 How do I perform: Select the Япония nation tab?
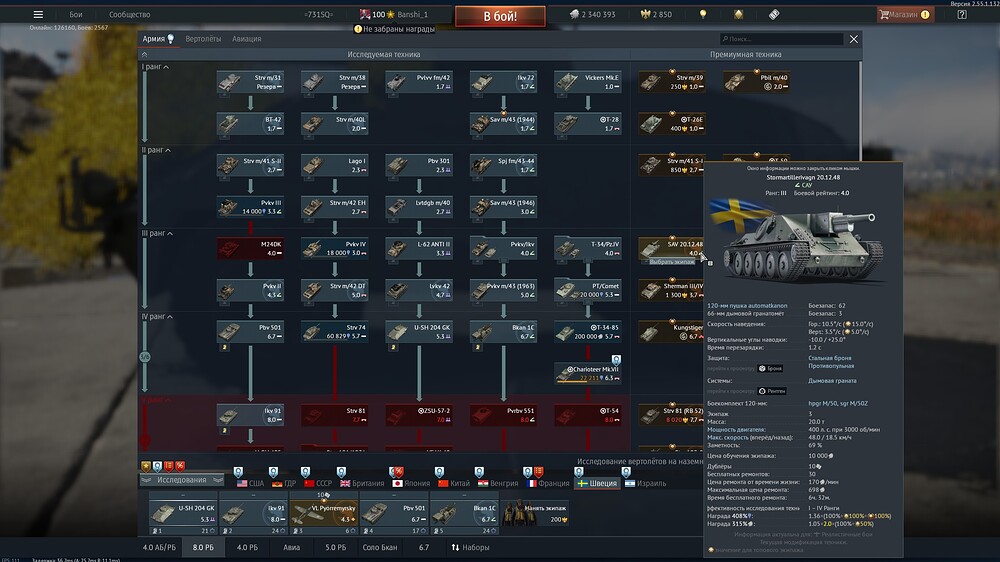411,483
